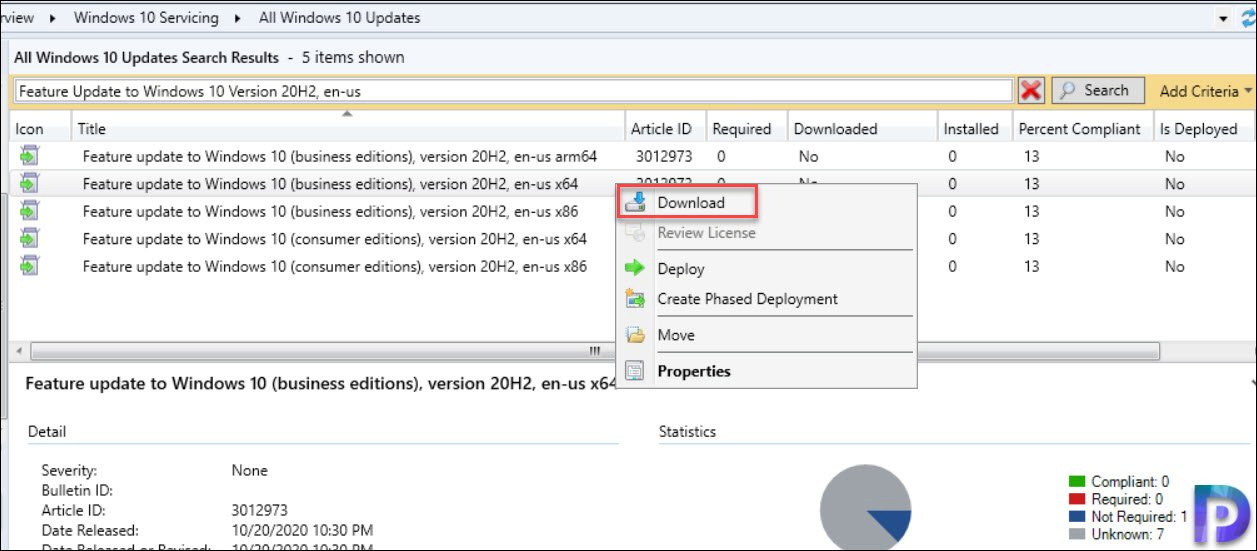Open the Add Criteria dropdown

tap(1205, 91)
